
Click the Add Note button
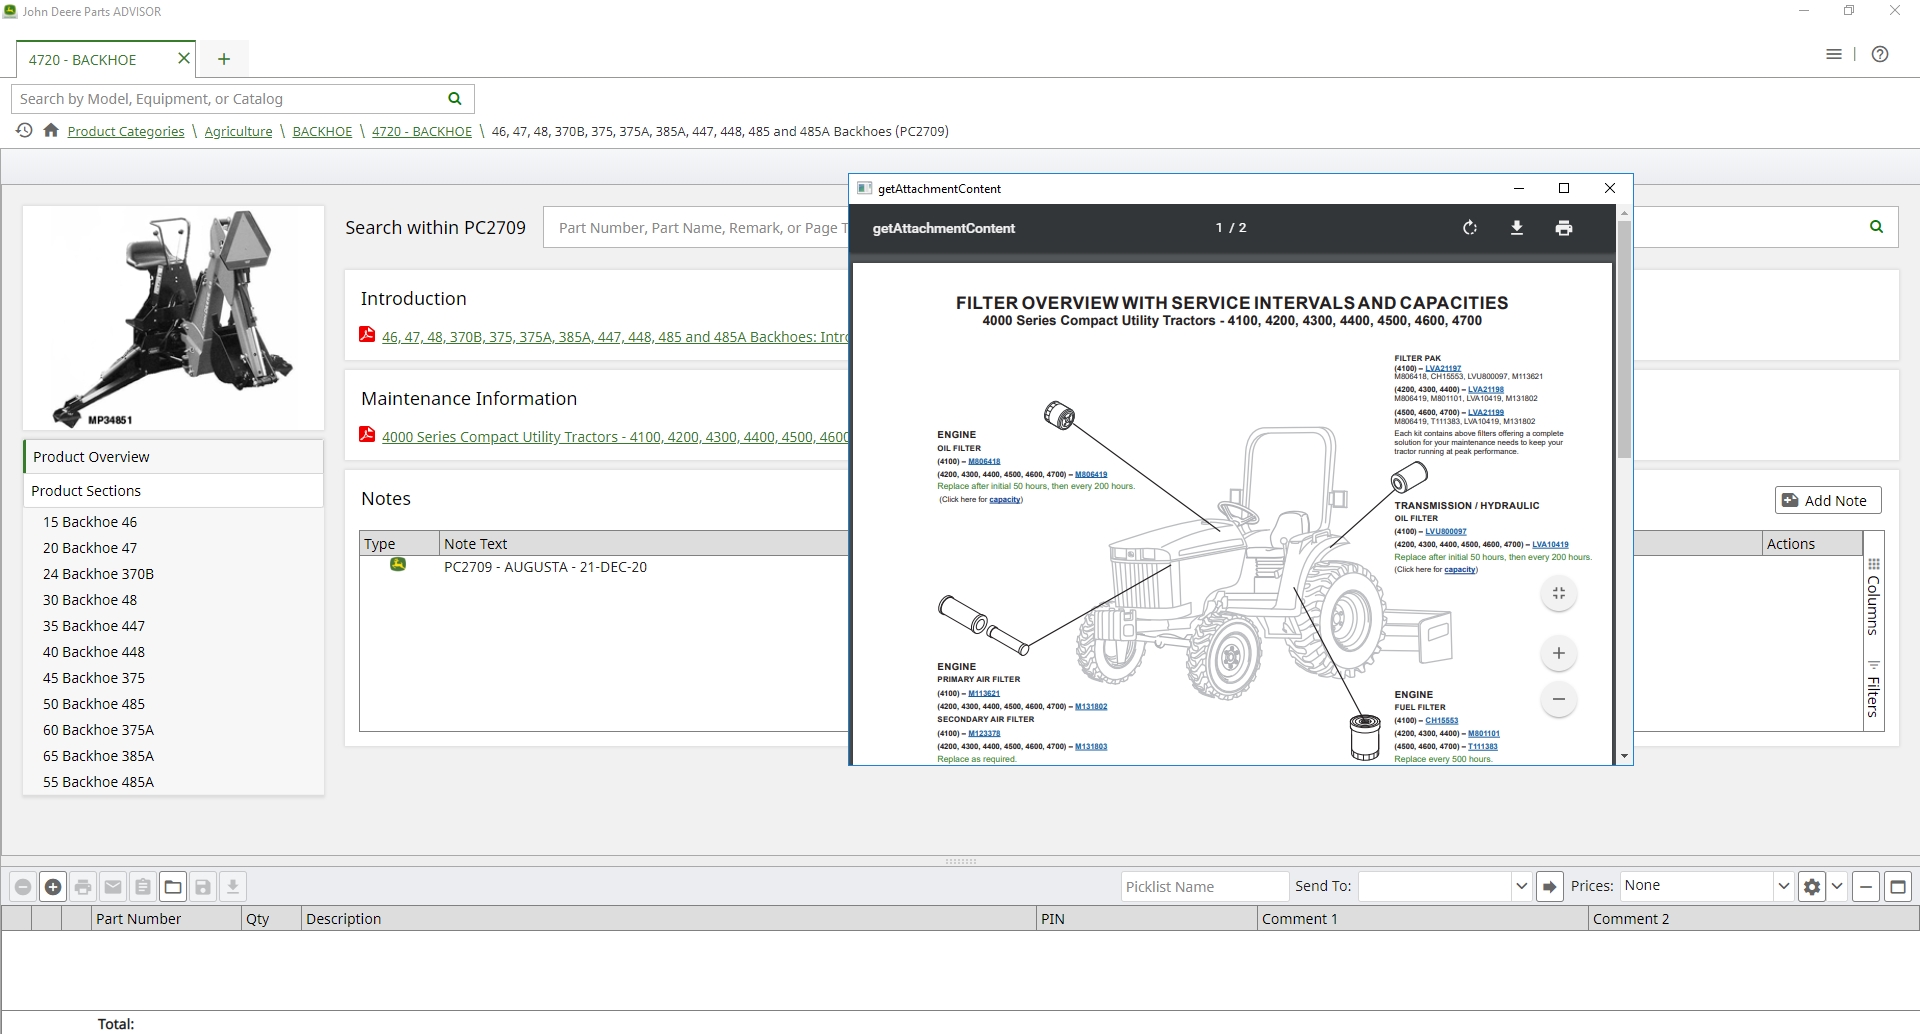(1828, 500)
